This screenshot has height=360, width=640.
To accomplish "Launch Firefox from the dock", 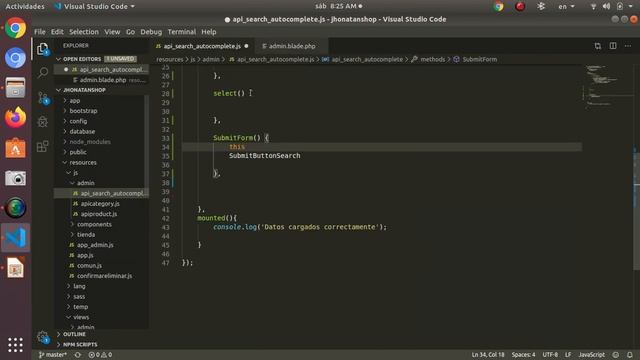I will pos(16,118).
